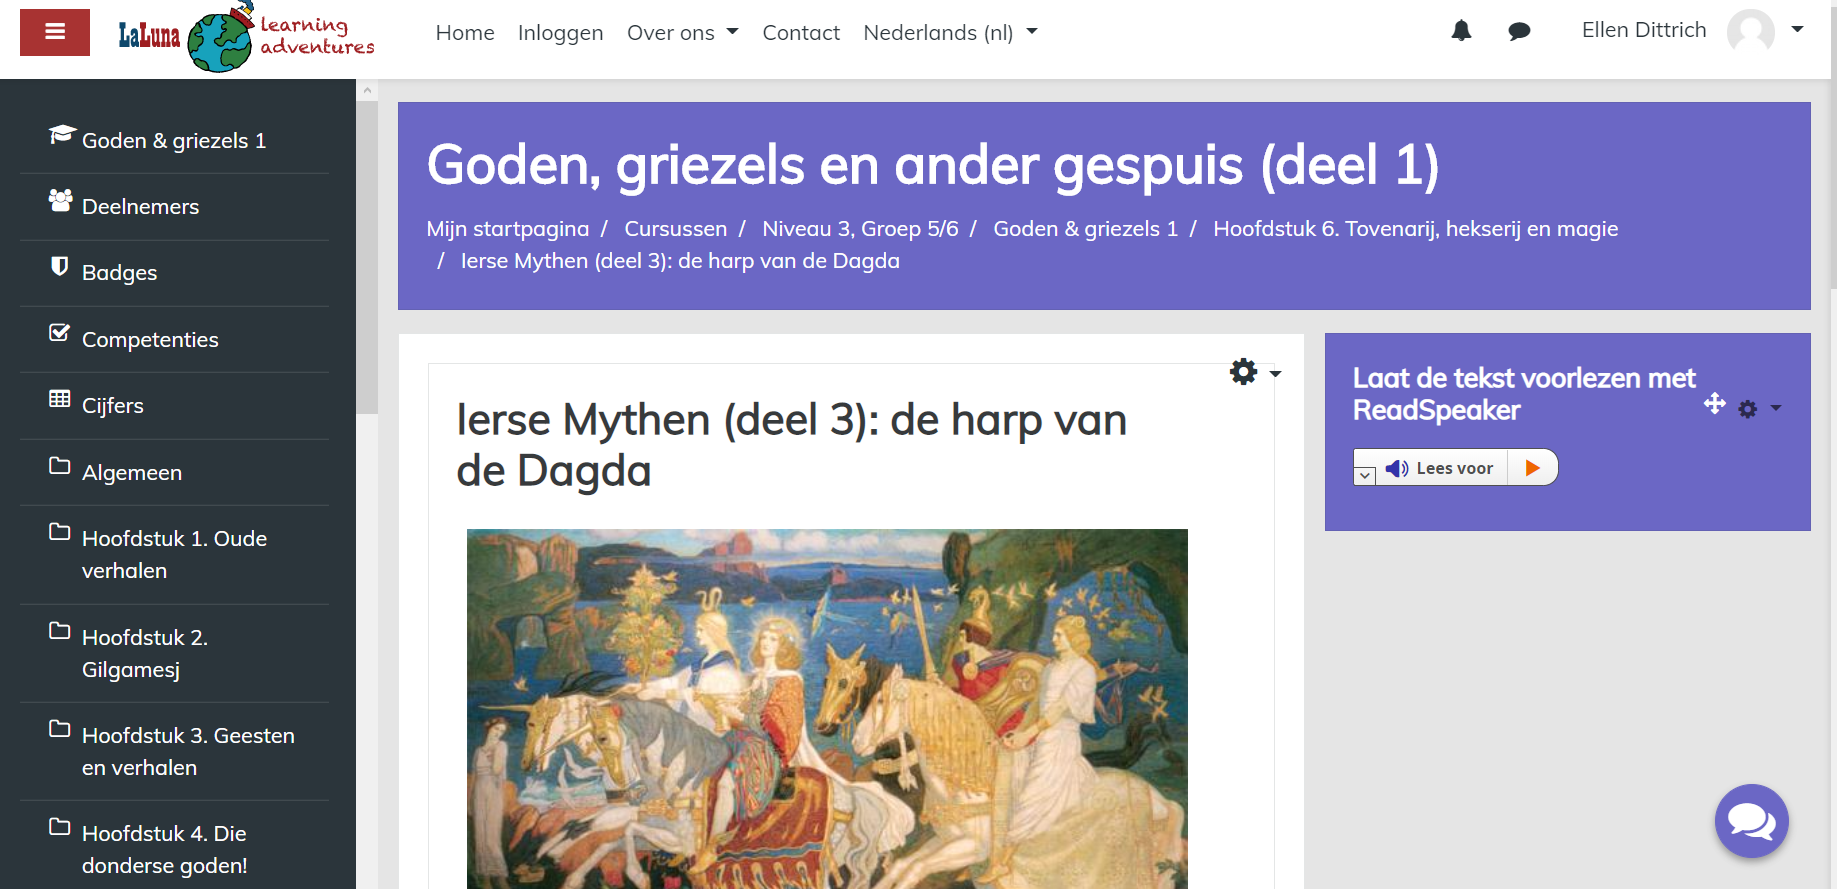
Task: Click the Laat de tekst voorlezen met ReadSpeaker heading
Action: (1524, 394)
